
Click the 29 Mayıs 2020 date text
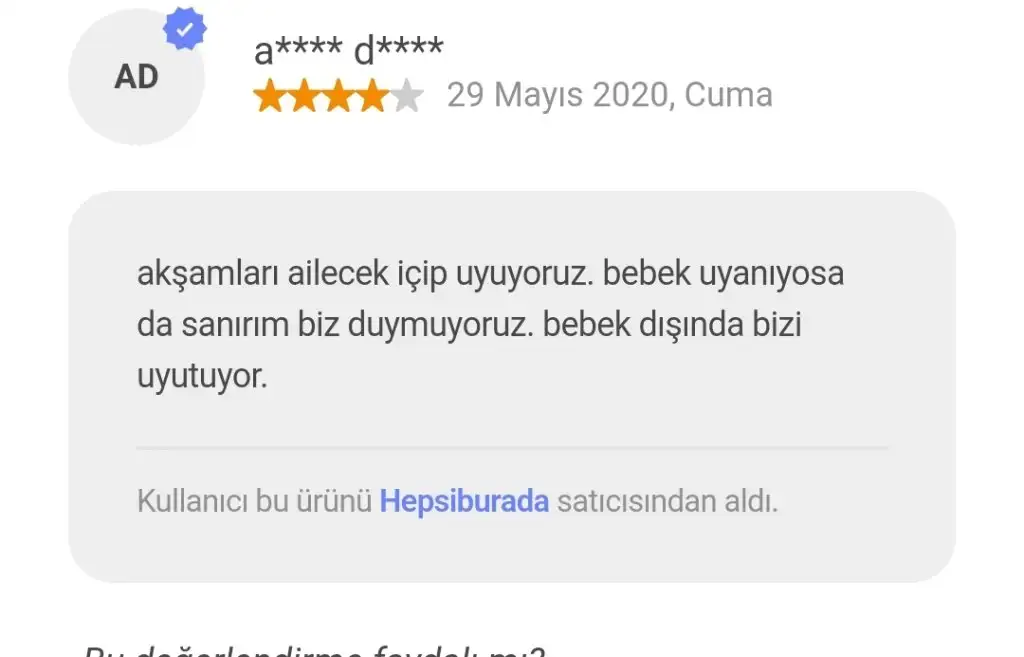[x=560, y=95]
